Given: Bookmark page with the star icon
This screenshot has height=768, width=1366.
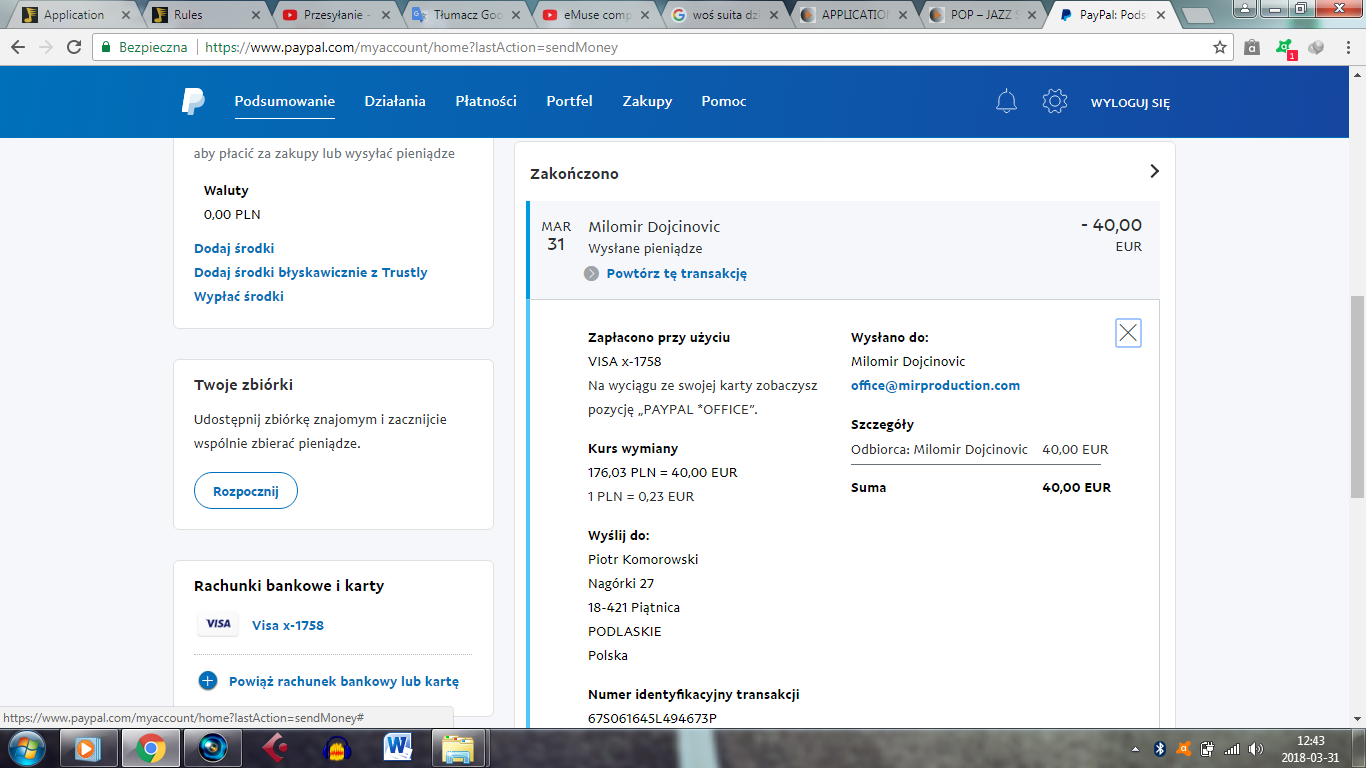Looking at the screenshot, I should 1219,47.
